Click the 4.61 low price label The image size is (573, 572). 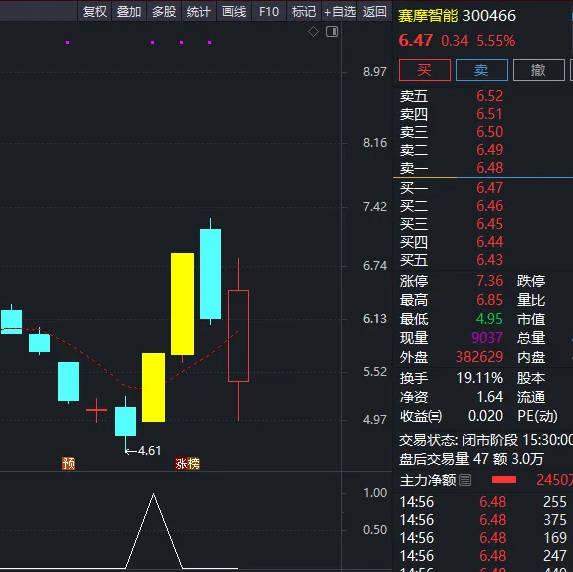[x=149, y=451]
